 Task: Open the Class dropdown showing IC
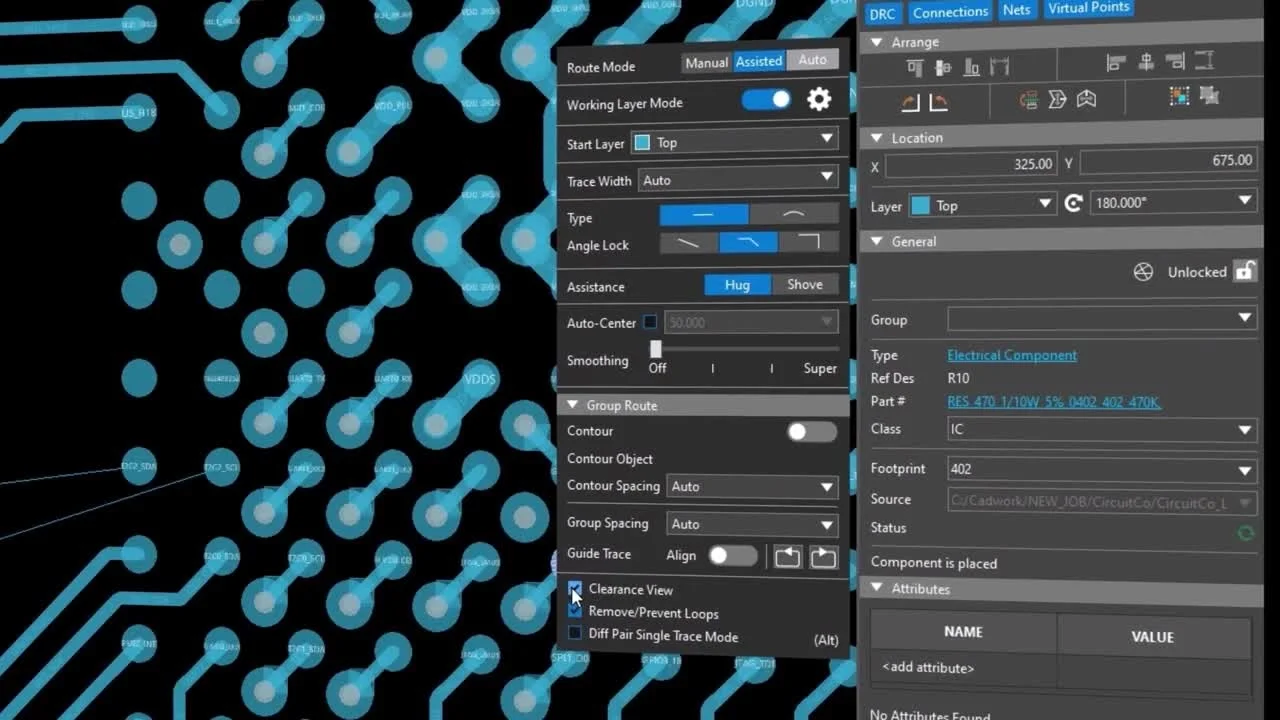point(1102,429)
